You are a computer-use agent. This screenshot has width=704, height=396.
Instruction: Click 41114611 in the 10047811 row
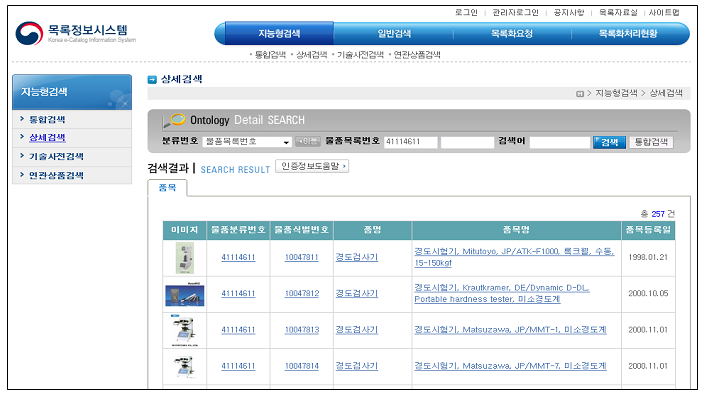click(x=238, y=257)
